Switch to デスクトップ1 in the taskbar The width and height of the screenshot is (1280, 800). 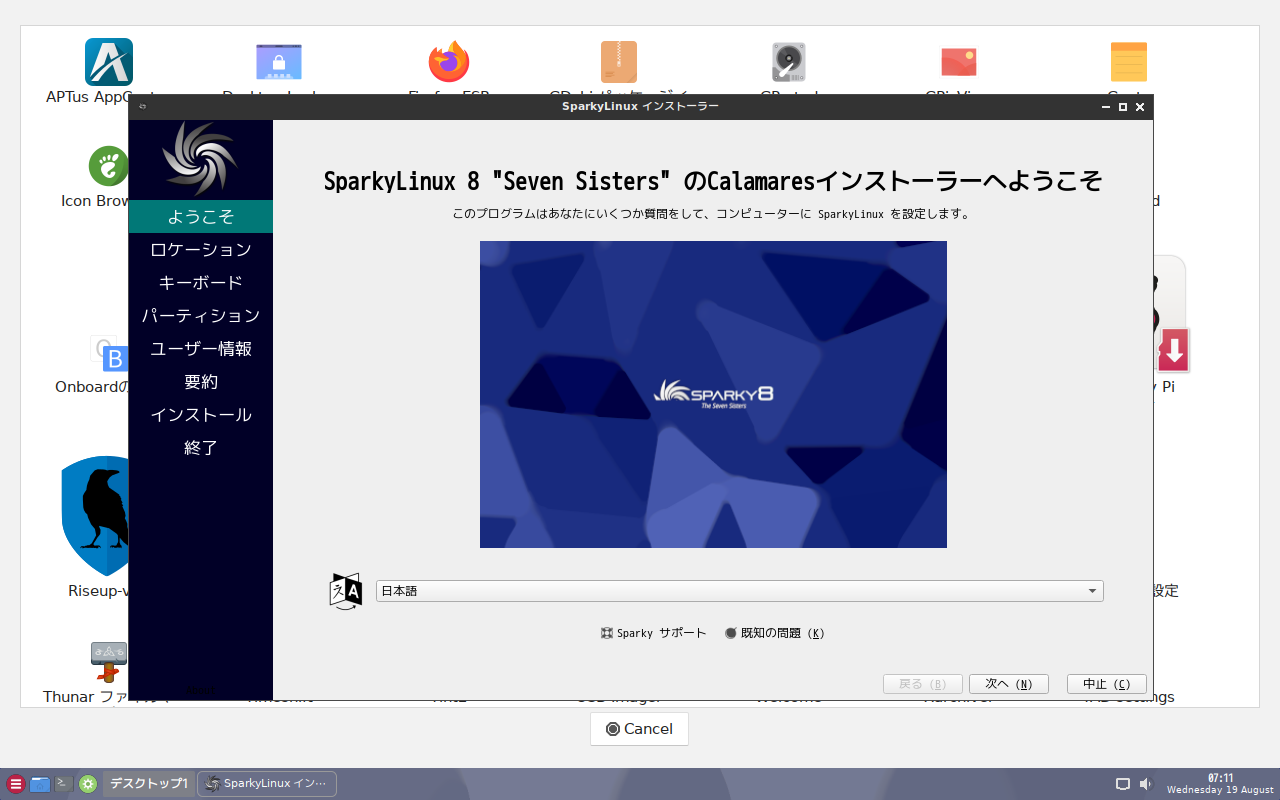148,784
